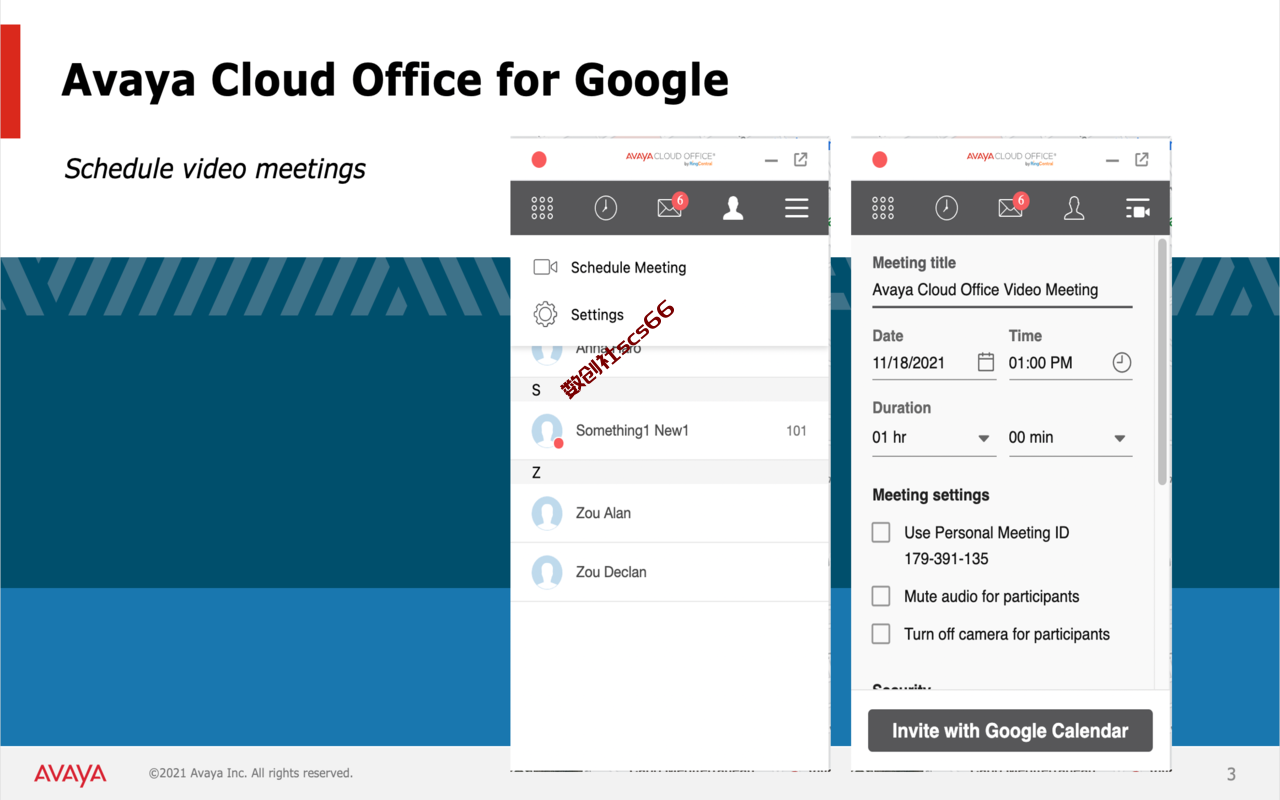
Task: Click the S section header in contacts
Action: [670, 390]
